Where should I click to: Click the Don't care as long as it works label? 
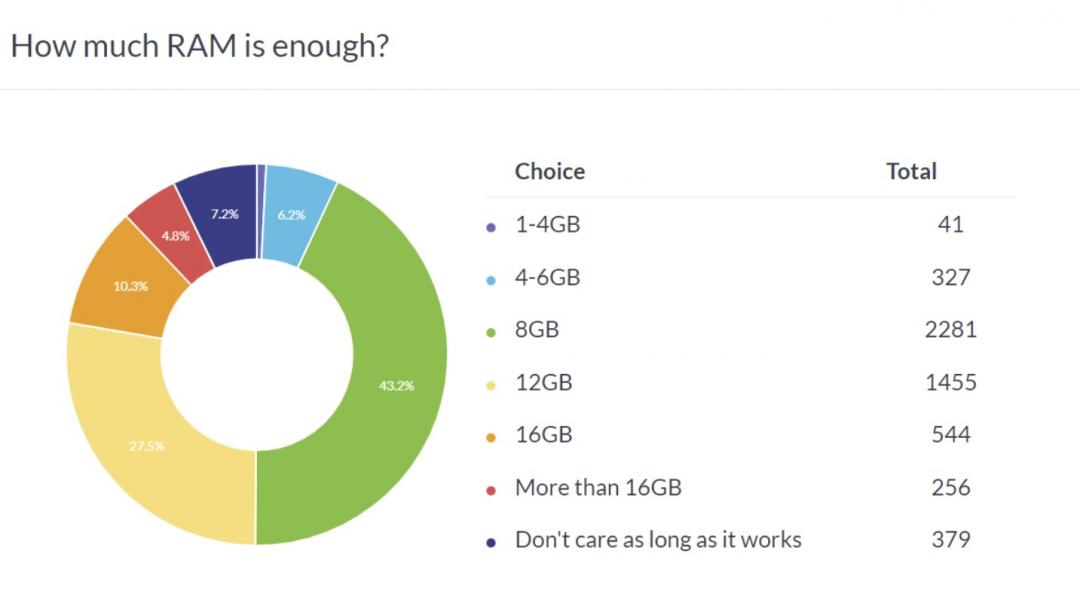(658, 540)
